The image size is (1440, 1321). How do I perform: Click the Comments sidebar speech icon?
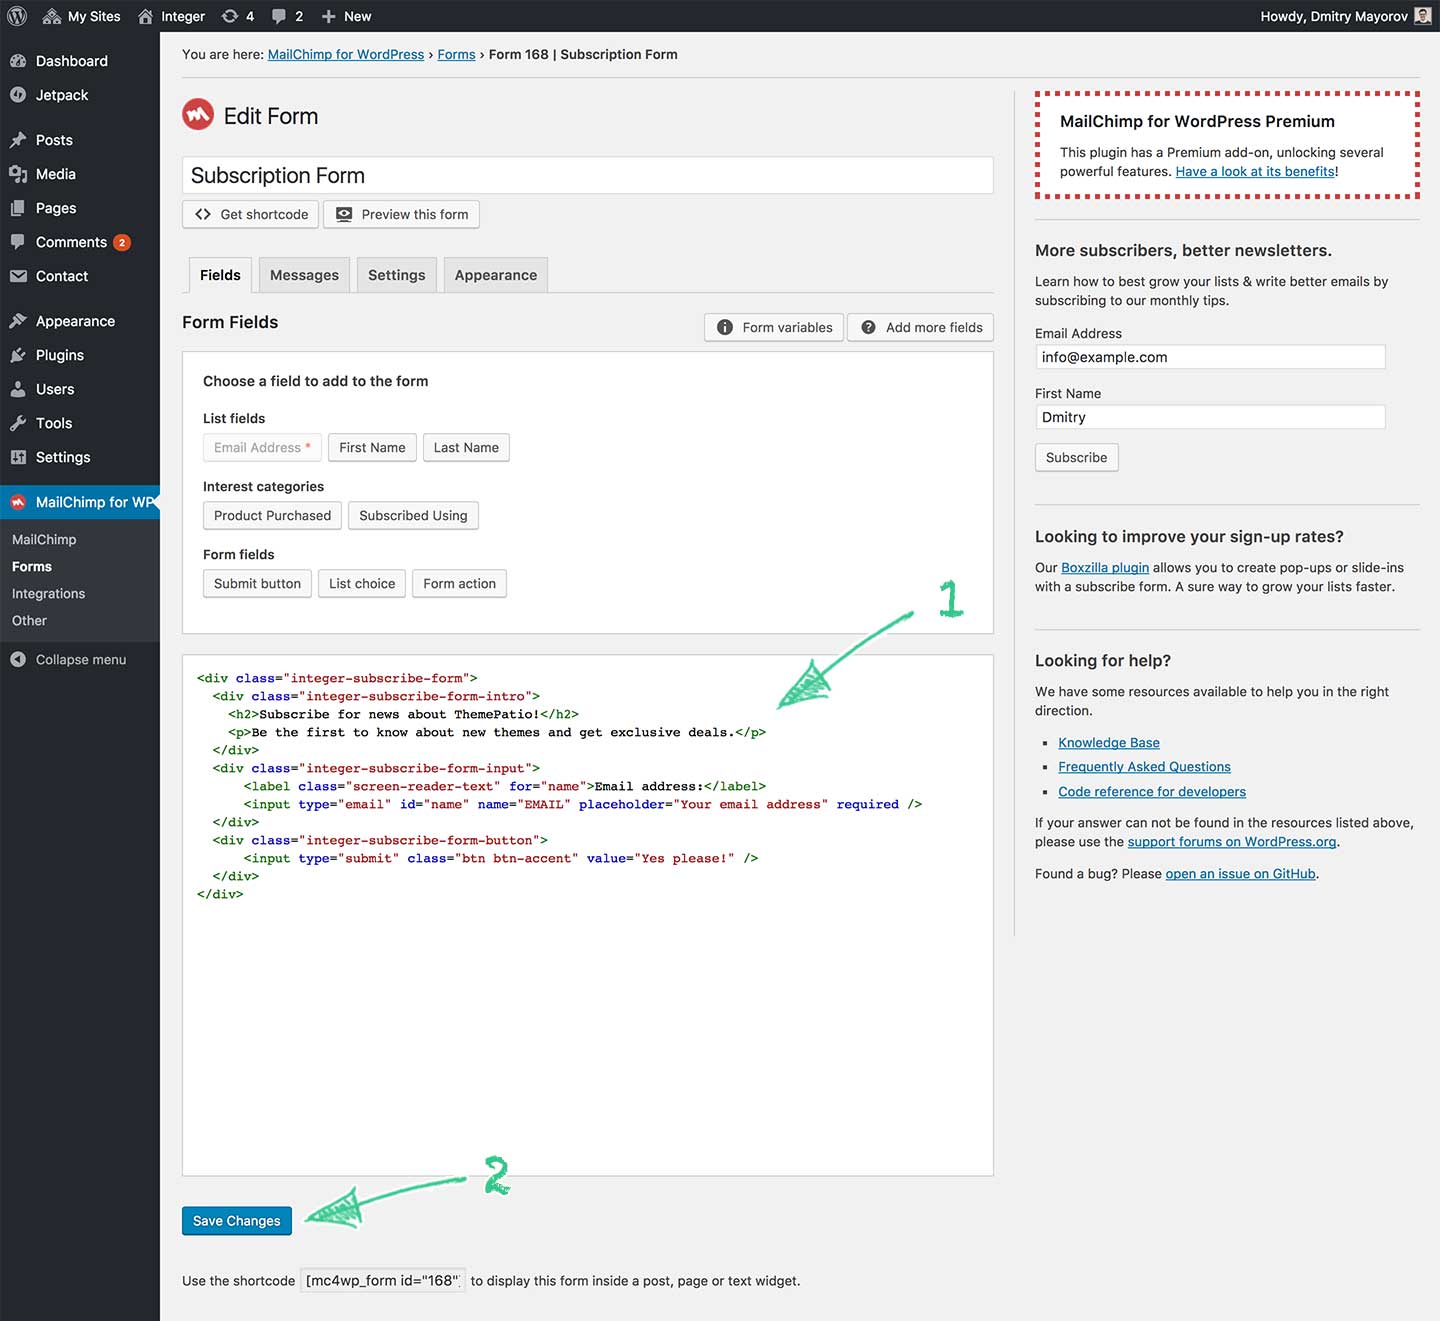(x=18, y=242)
